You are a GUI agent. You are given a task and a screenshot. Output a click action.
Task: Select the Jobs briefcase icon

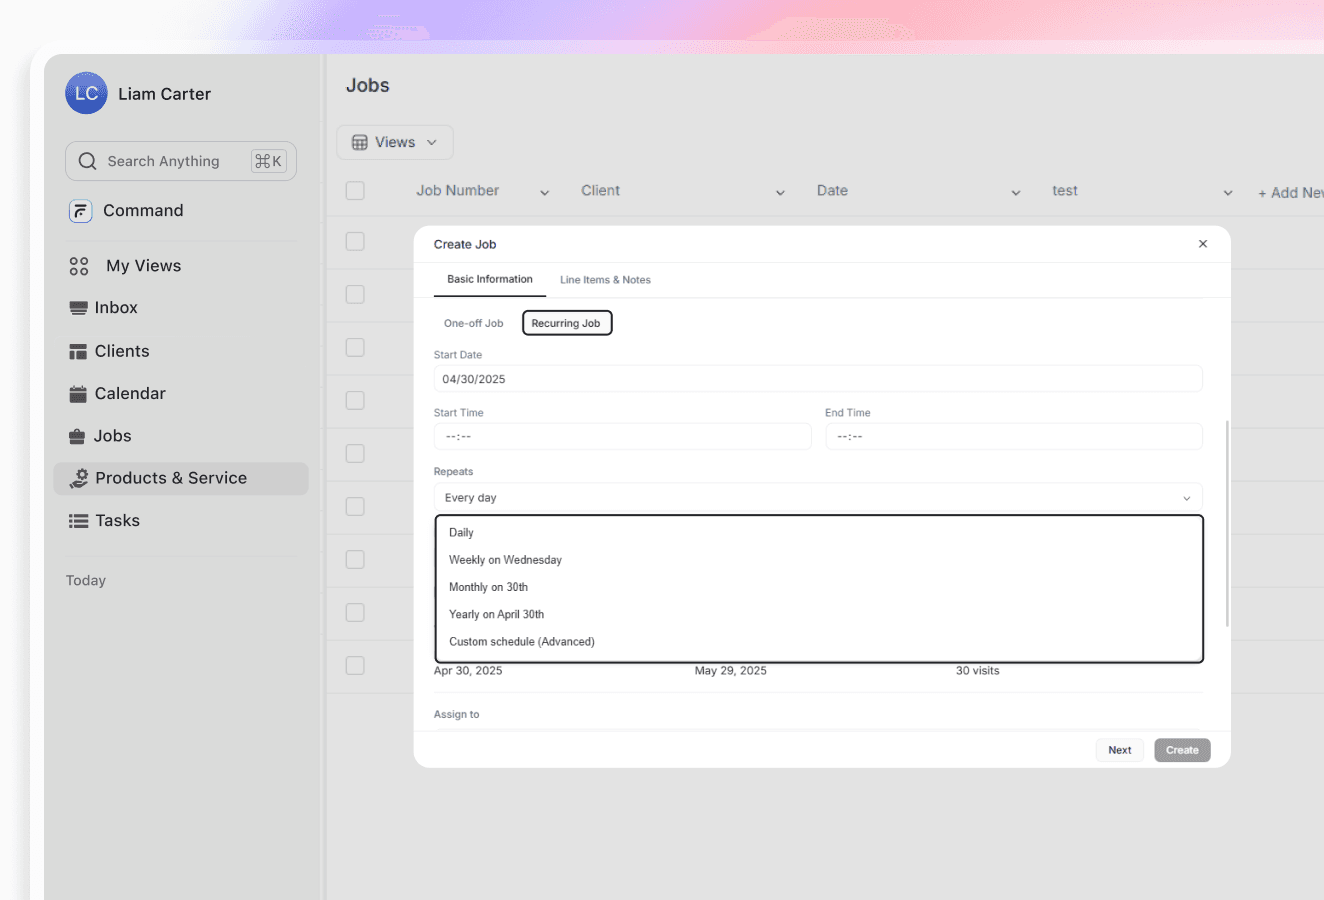point(77,435)
